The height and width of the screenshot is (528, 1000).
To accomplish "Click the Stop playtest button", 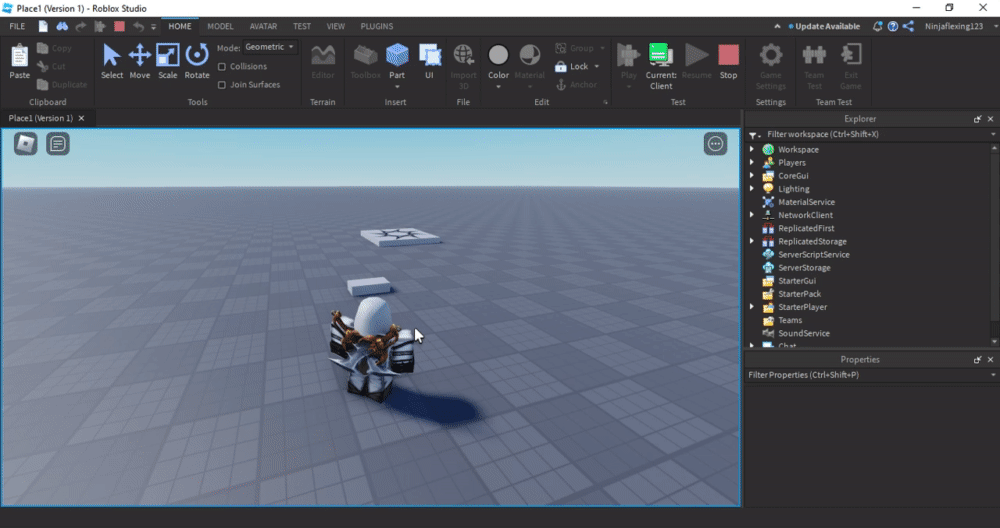I will pos(728,60).
